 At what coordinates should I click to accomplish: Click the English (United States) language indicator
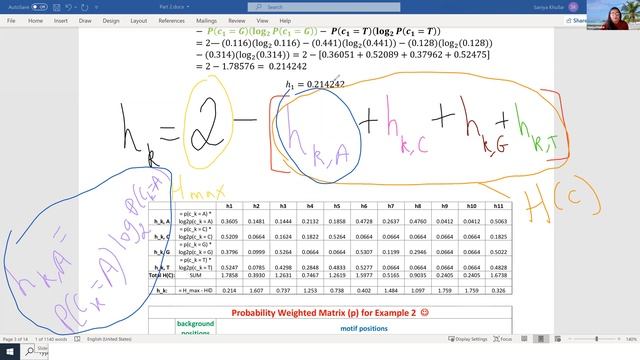click(109, 339)
